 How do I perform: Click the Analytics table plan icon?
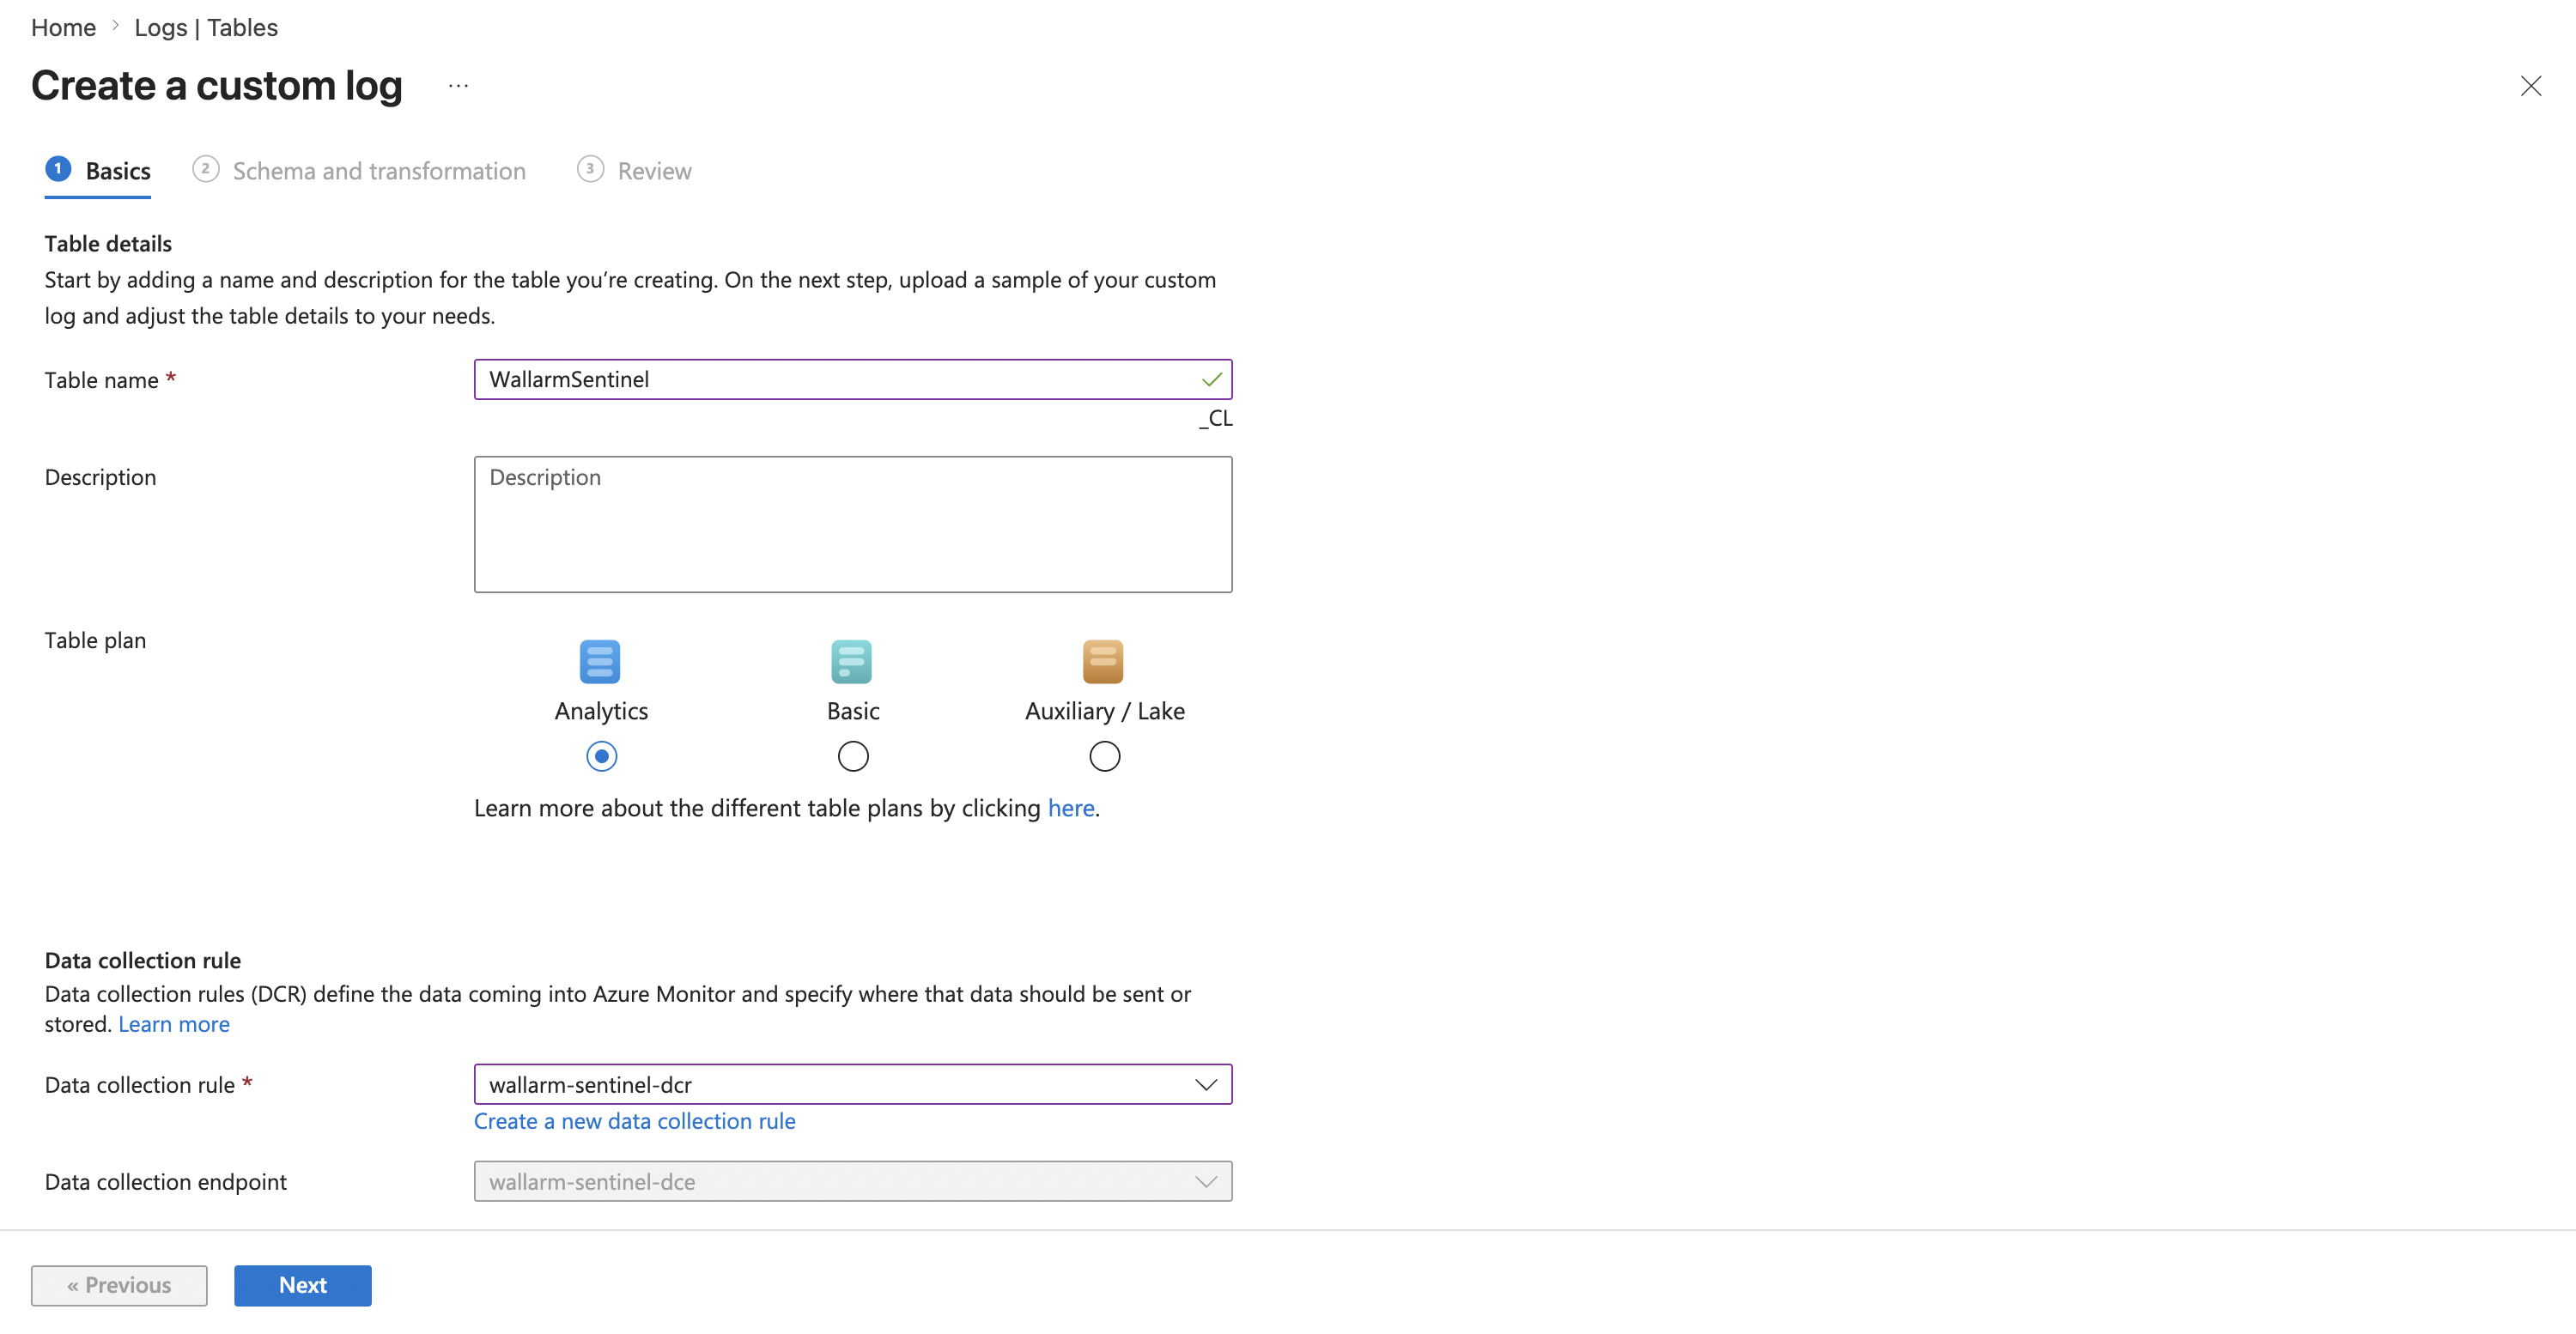(x=600, y=661)
